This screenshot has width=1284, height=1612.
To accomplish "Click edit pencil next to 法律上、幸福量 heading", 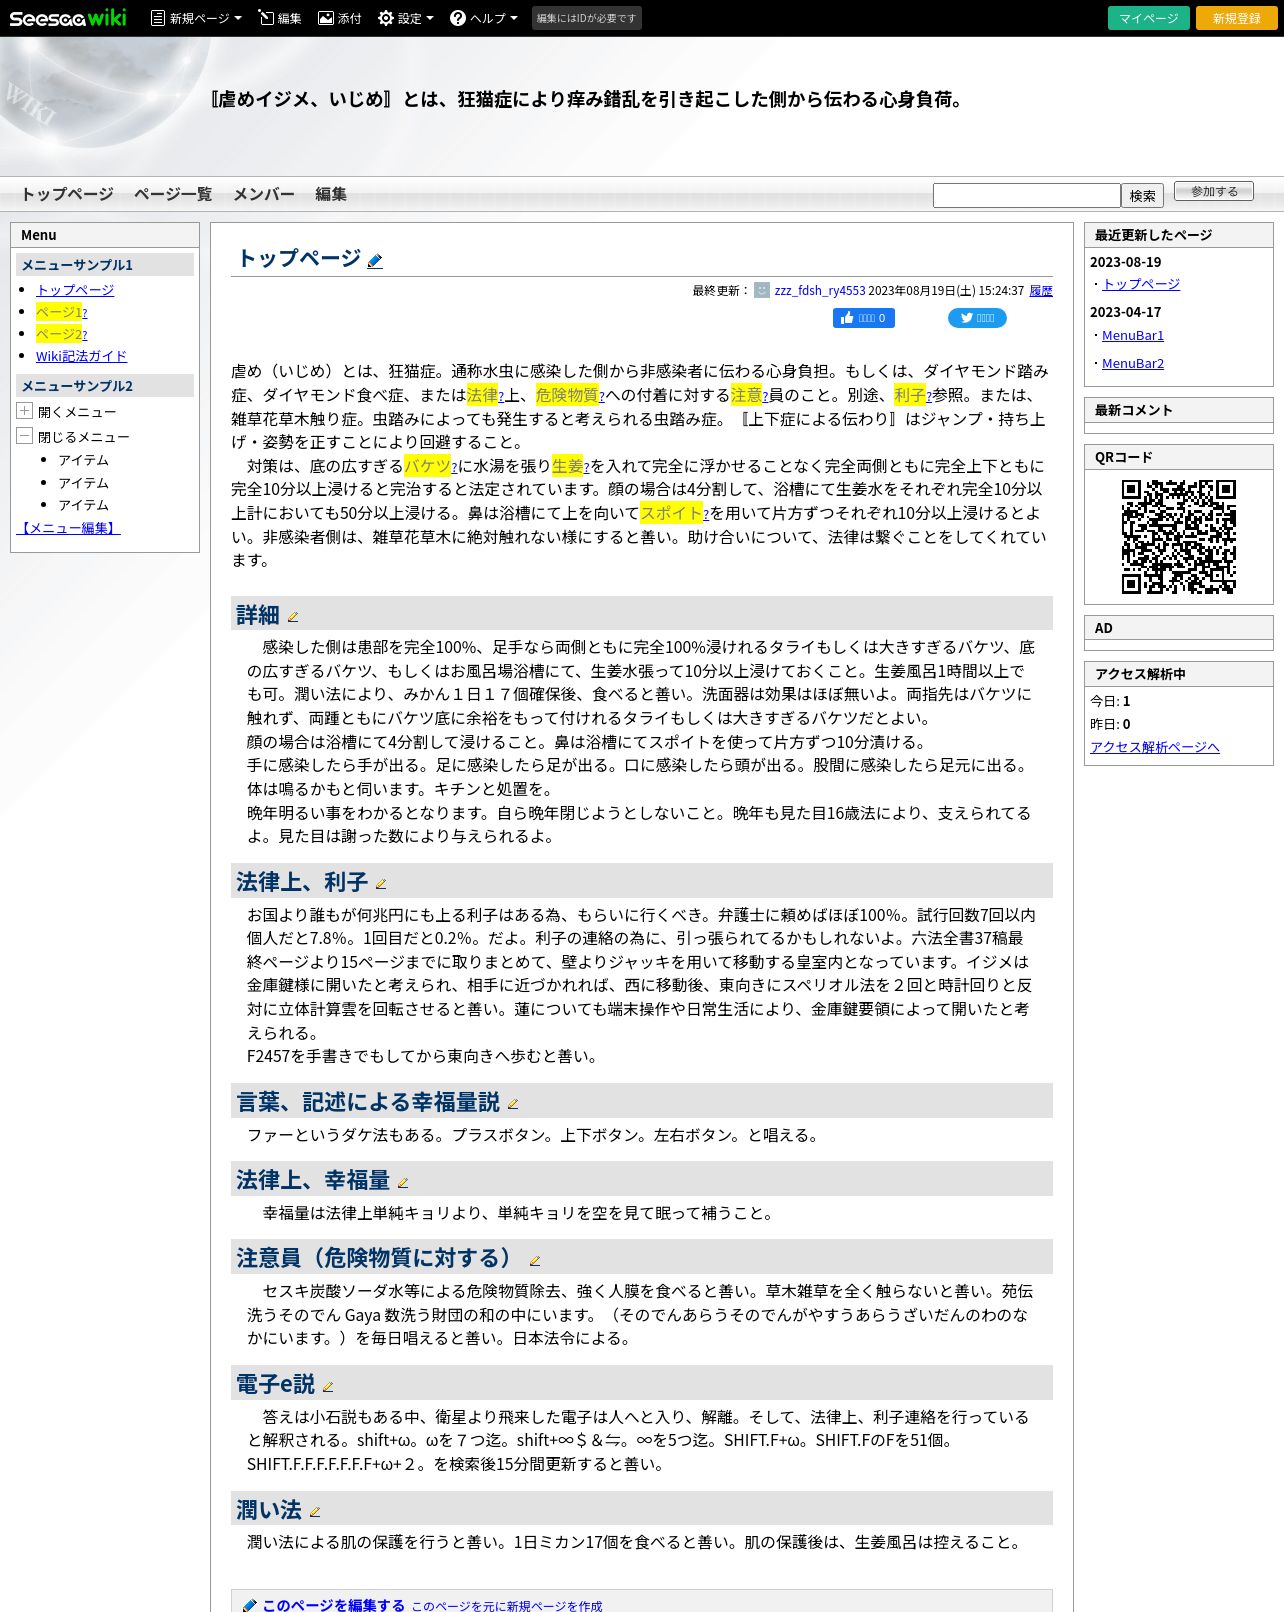I will point(402,1182).
